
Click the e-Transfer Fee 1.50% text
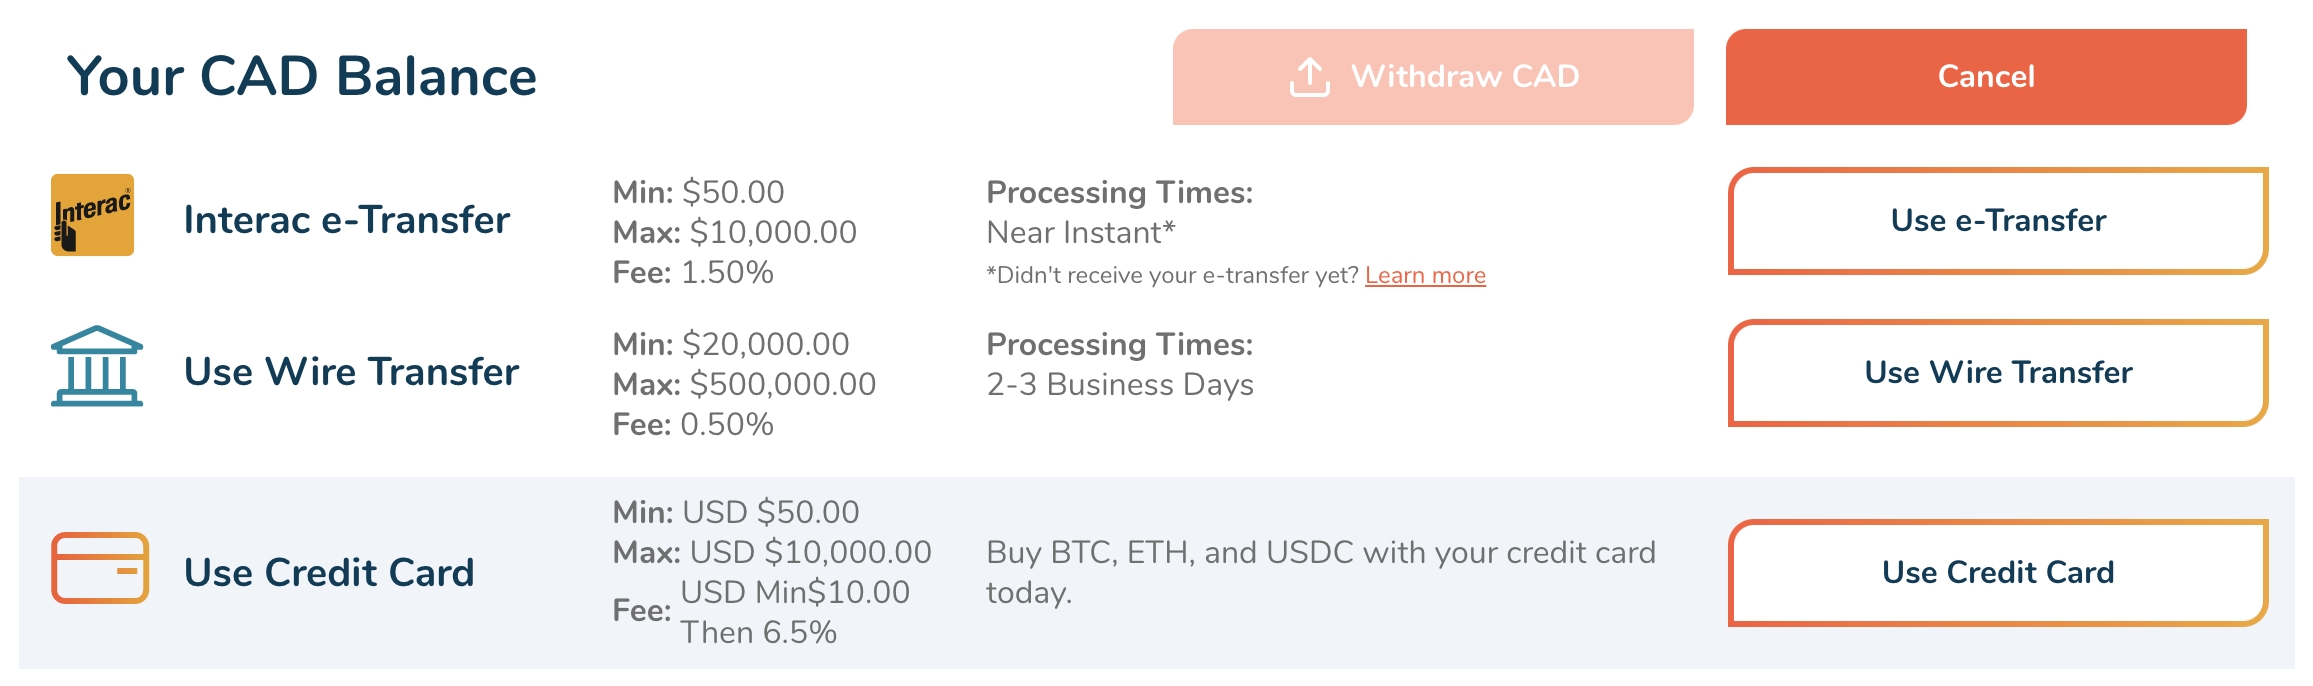693,272
